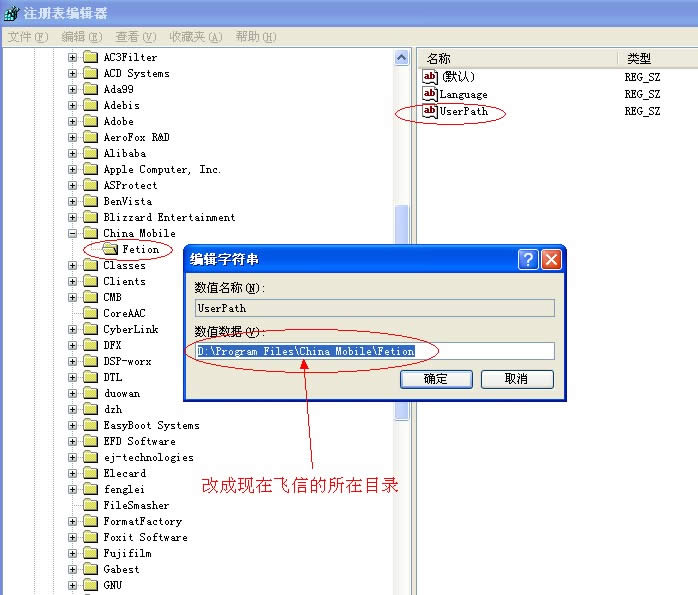Open the 文件(F) menu
The width and height of the screenshot is (698, 595).
coord(28,36)
